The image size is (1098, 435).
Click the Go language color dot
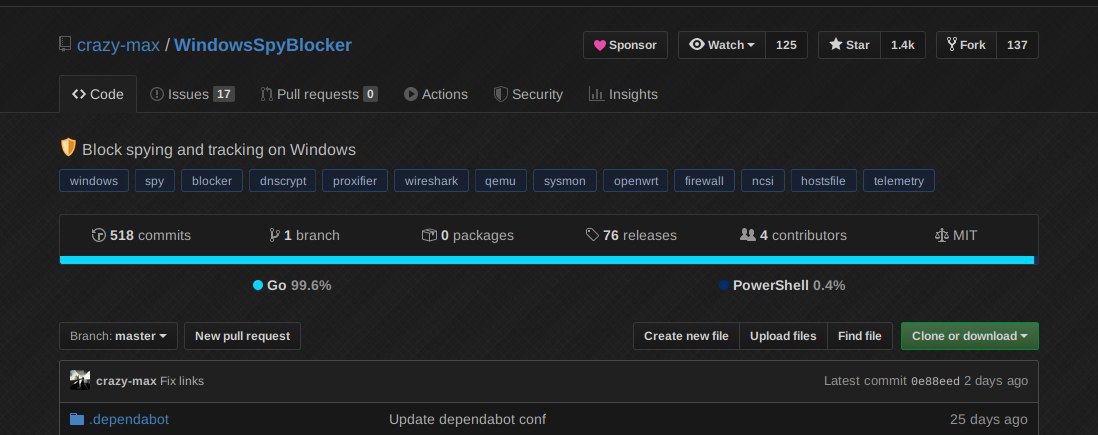point(258,285)
